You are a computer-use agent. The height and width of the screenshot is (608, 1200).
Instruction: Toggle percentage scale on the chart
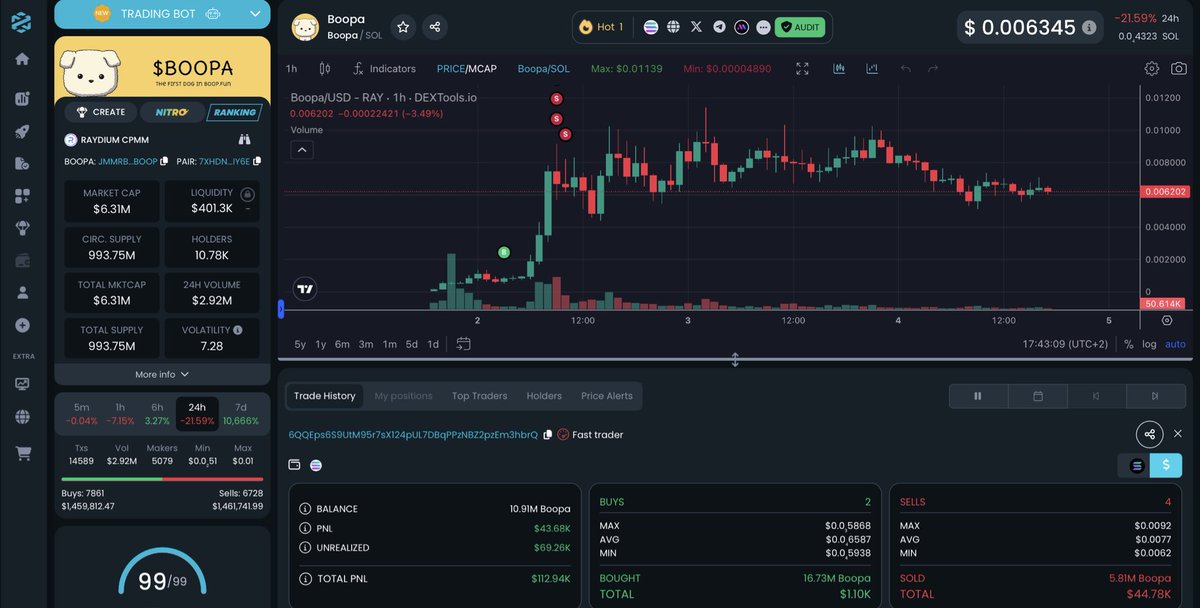pyautogui.click(x=1129, y=344)
